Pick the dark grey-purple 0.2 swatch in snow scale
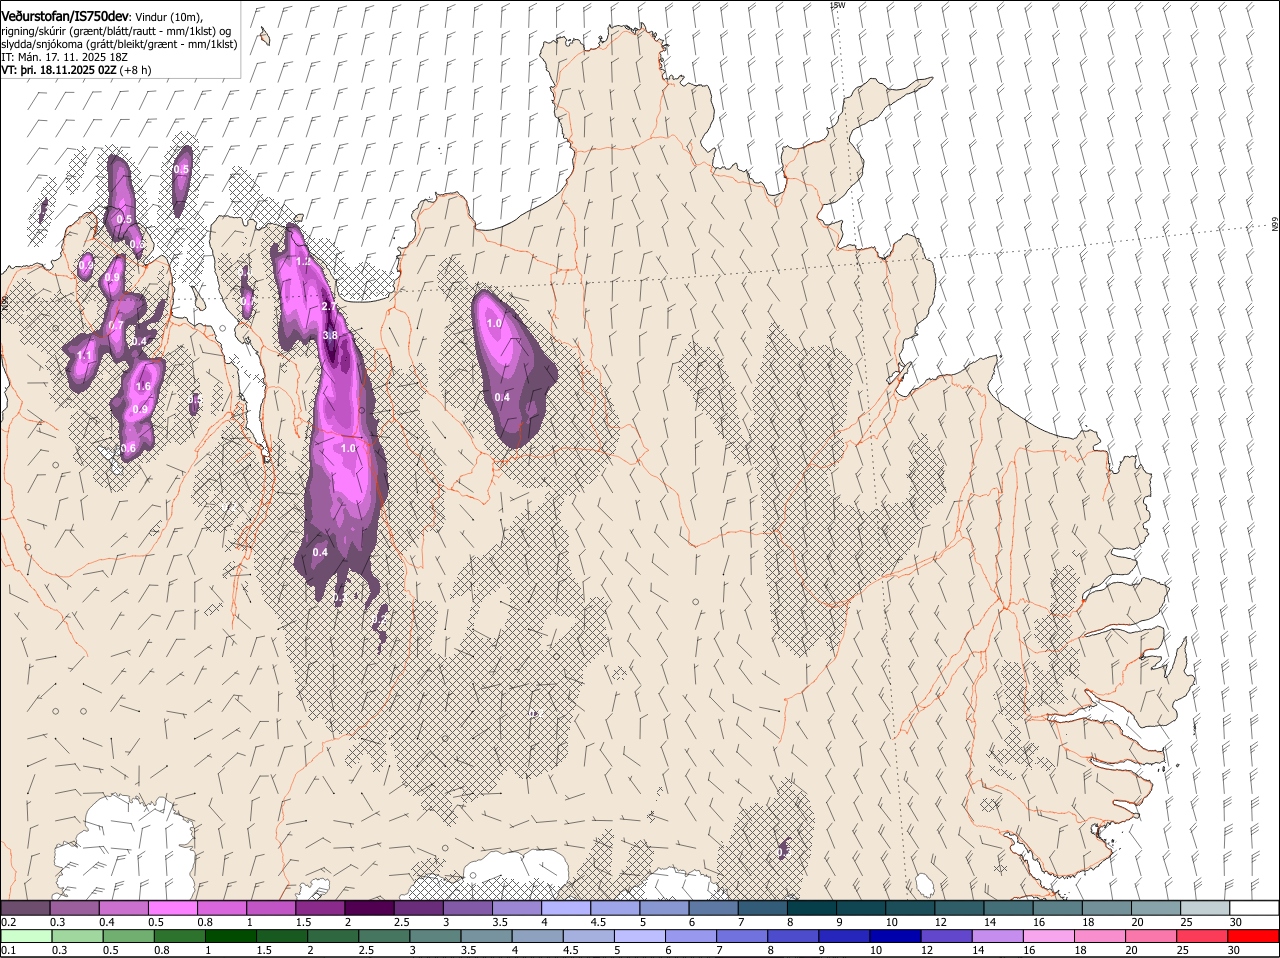The width and height of the screenshot is (1280, 958). click(x=26, y=908)
